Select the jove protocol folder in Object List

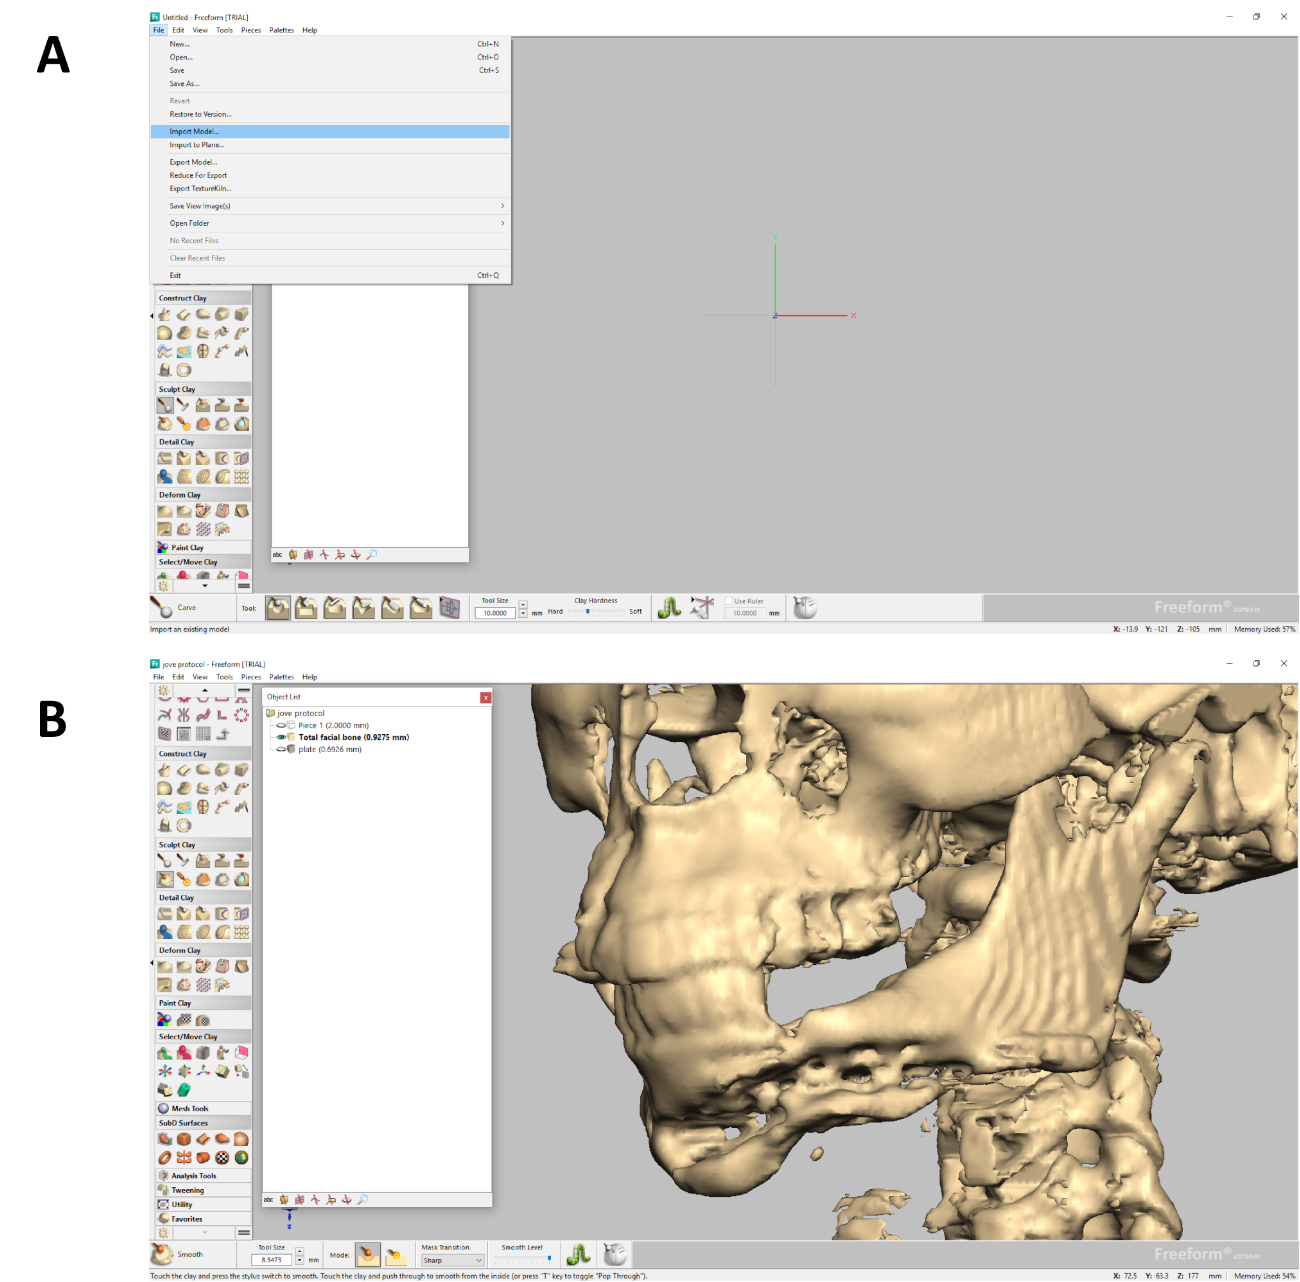296,713
